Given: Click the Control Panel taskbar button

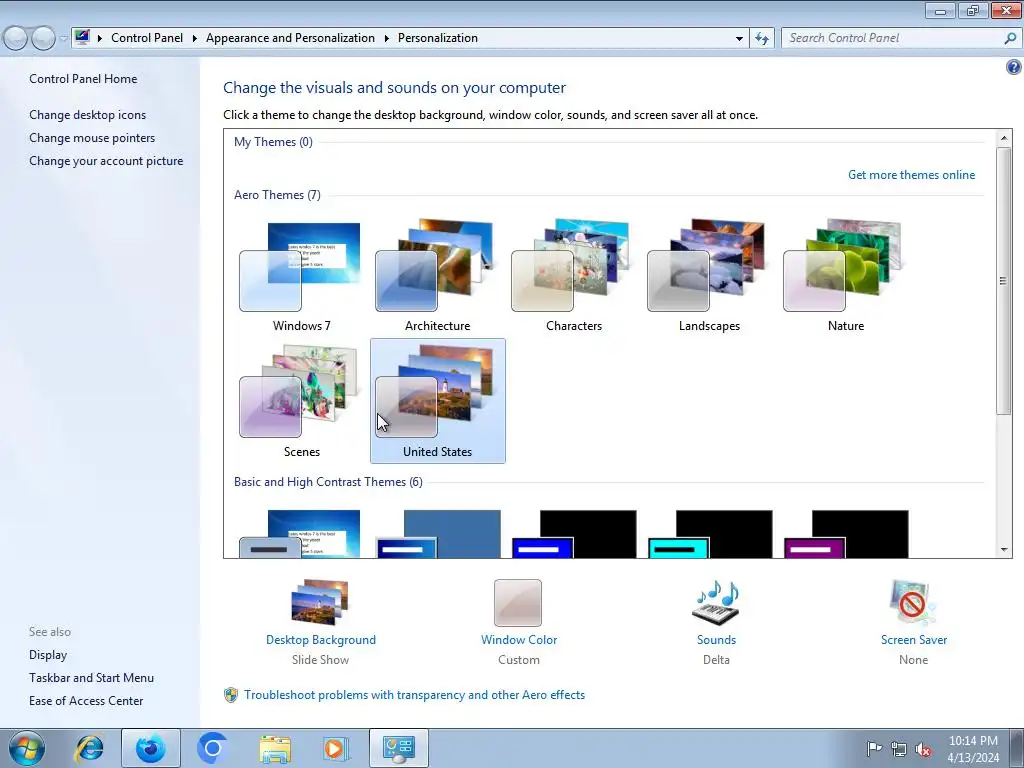Looking at the screenshot, I should click(398, 748).
